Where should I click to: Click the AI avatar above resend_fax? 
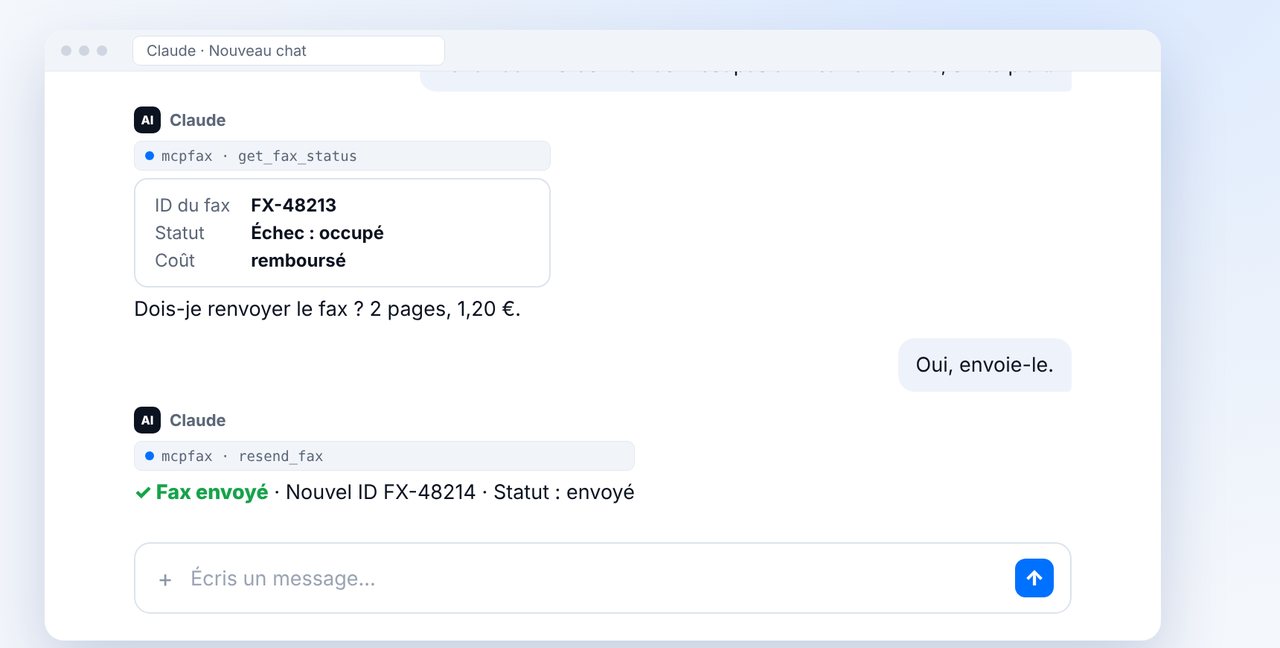click(147, 420)
